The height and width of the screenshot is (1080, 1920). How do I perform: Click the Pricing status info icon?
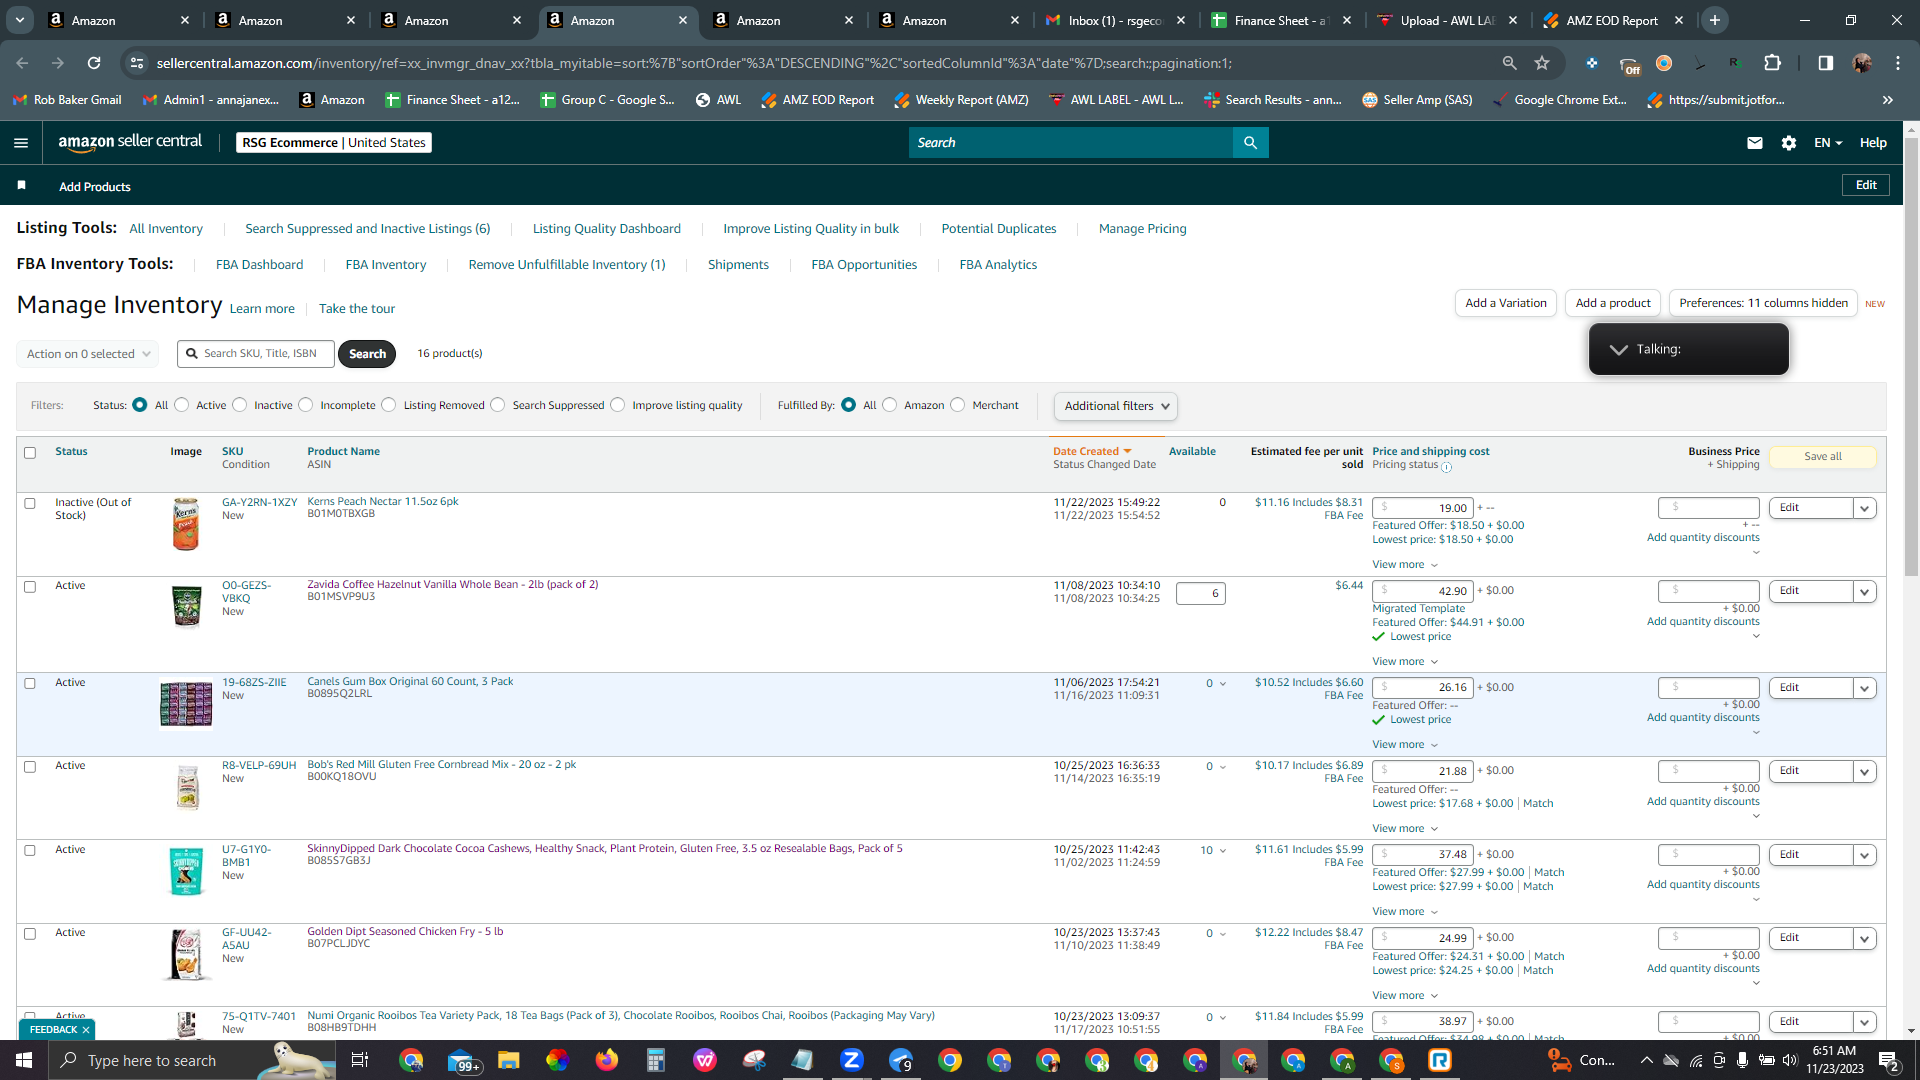coord(1446,467)
